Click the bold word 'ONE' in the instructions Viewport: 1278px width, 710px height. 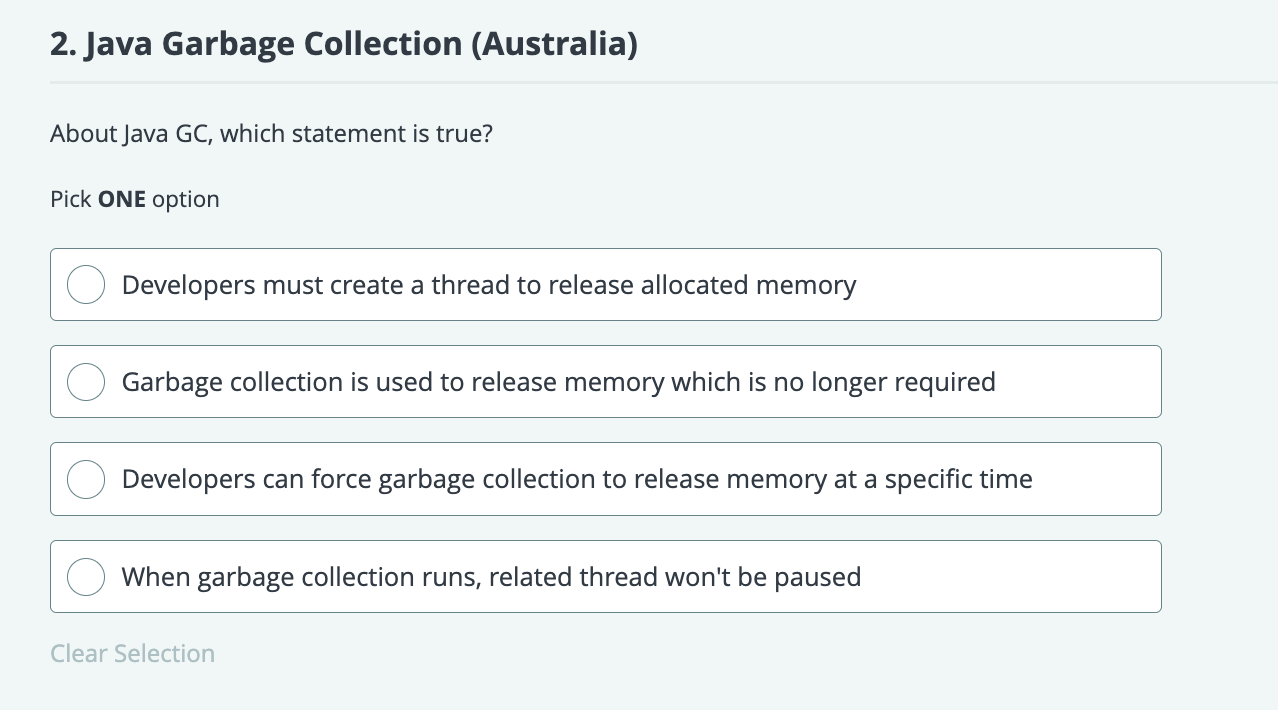122,199
